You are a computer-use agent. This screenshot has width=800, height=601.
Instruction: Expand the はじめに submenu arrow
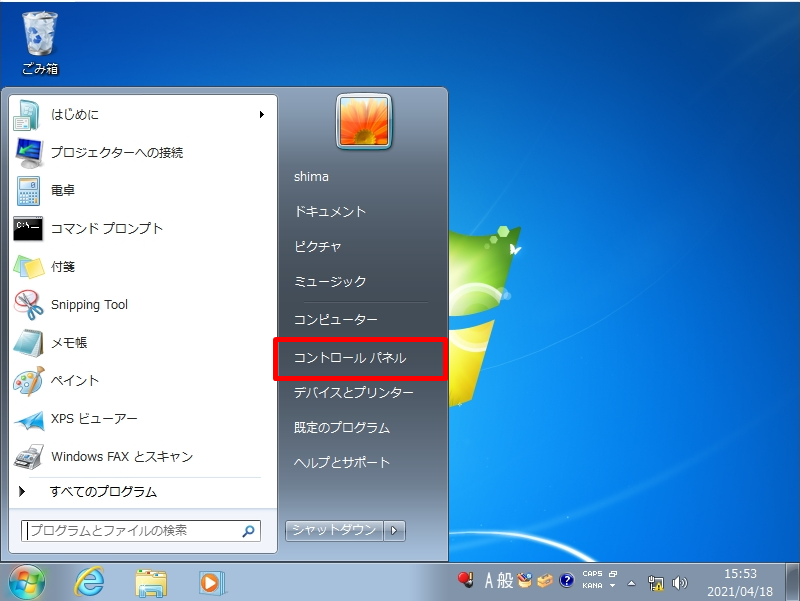tap(261, 115)
